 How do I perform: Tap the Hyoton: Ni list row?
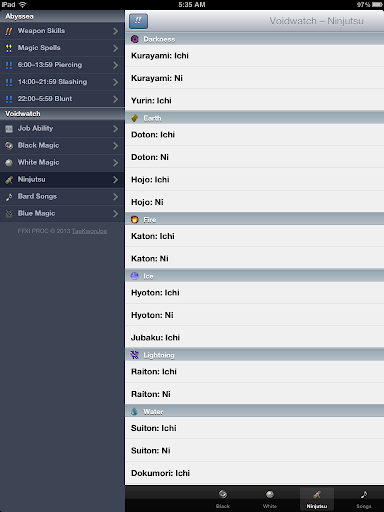(255, 315)
